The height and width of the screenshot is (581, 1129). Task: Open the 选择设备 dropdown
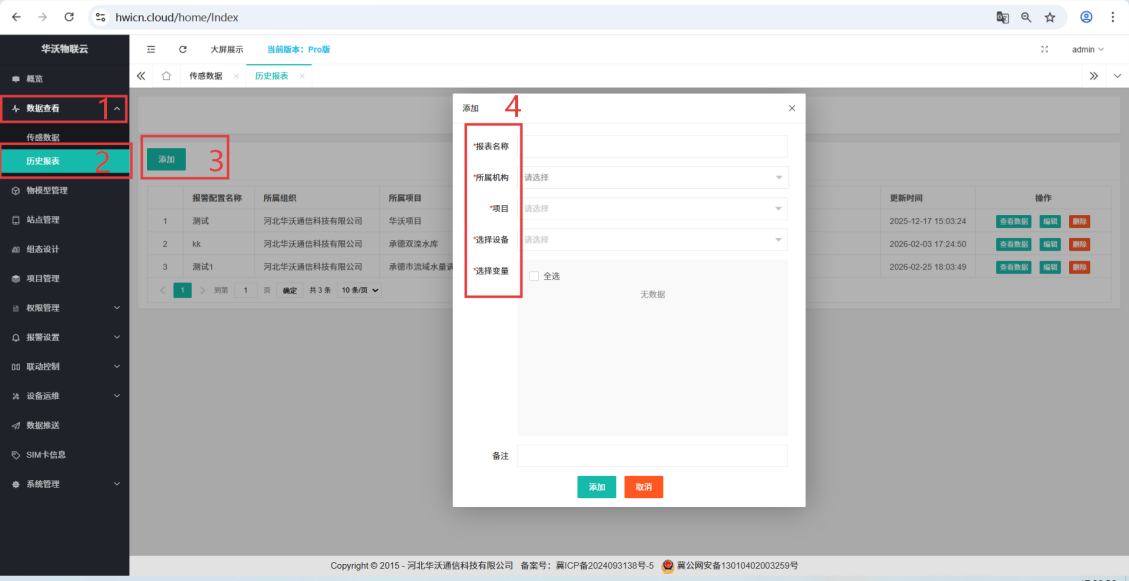click(x=653, y=240)
